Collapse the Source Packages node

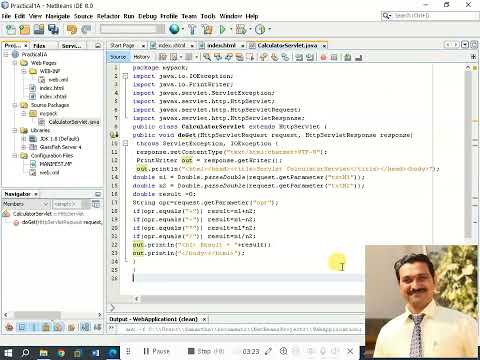click(x=15, y=105)
